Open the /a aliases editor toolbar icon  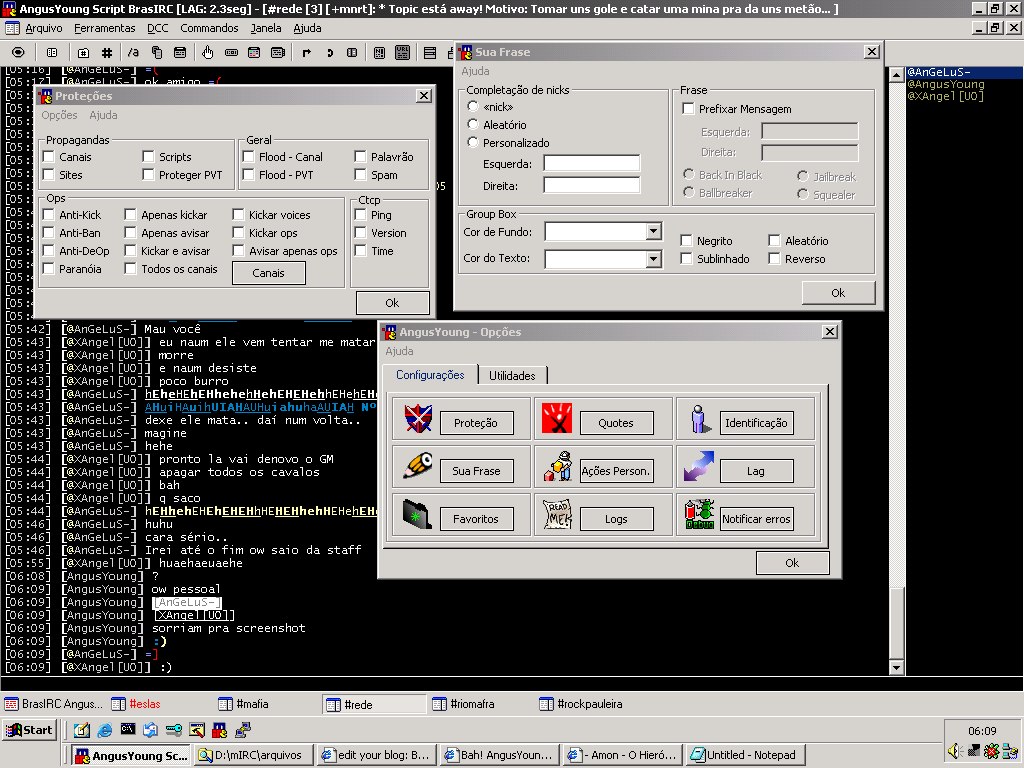tap(133, 52)
